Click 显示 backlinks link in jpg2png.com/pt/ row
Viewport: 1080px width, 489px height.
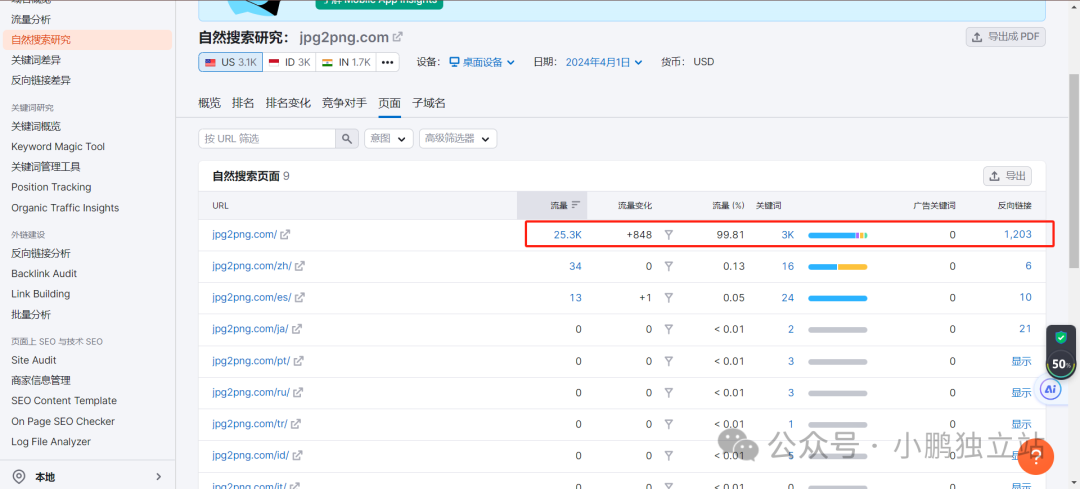pyautogui.click(x=1021, y=361)
